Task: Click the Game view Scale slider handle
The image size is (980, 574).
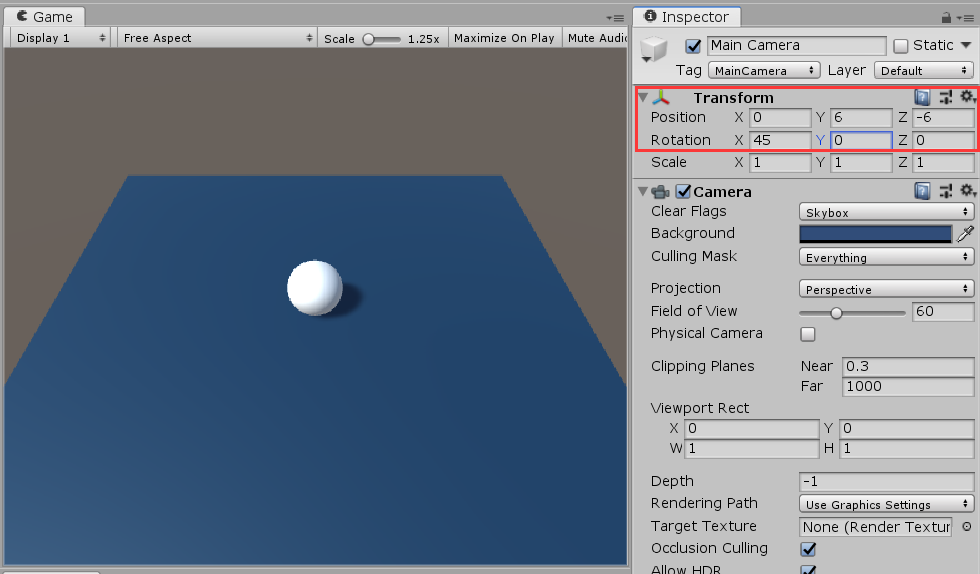Action: 369,39
